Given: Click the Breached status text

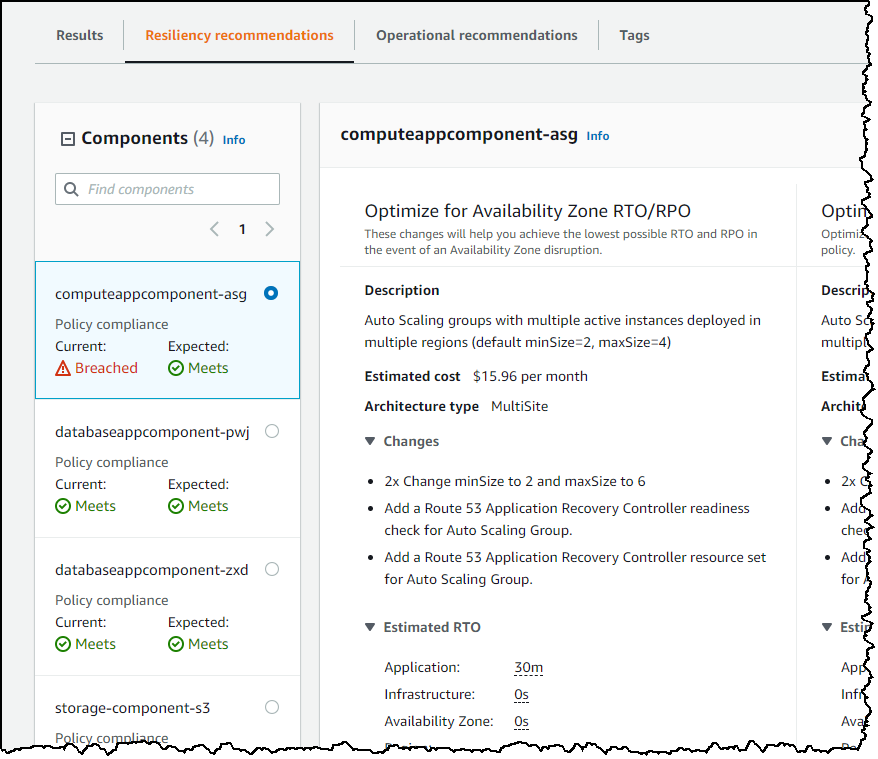Looking at the screenshot, I should [x=106, y=368].
